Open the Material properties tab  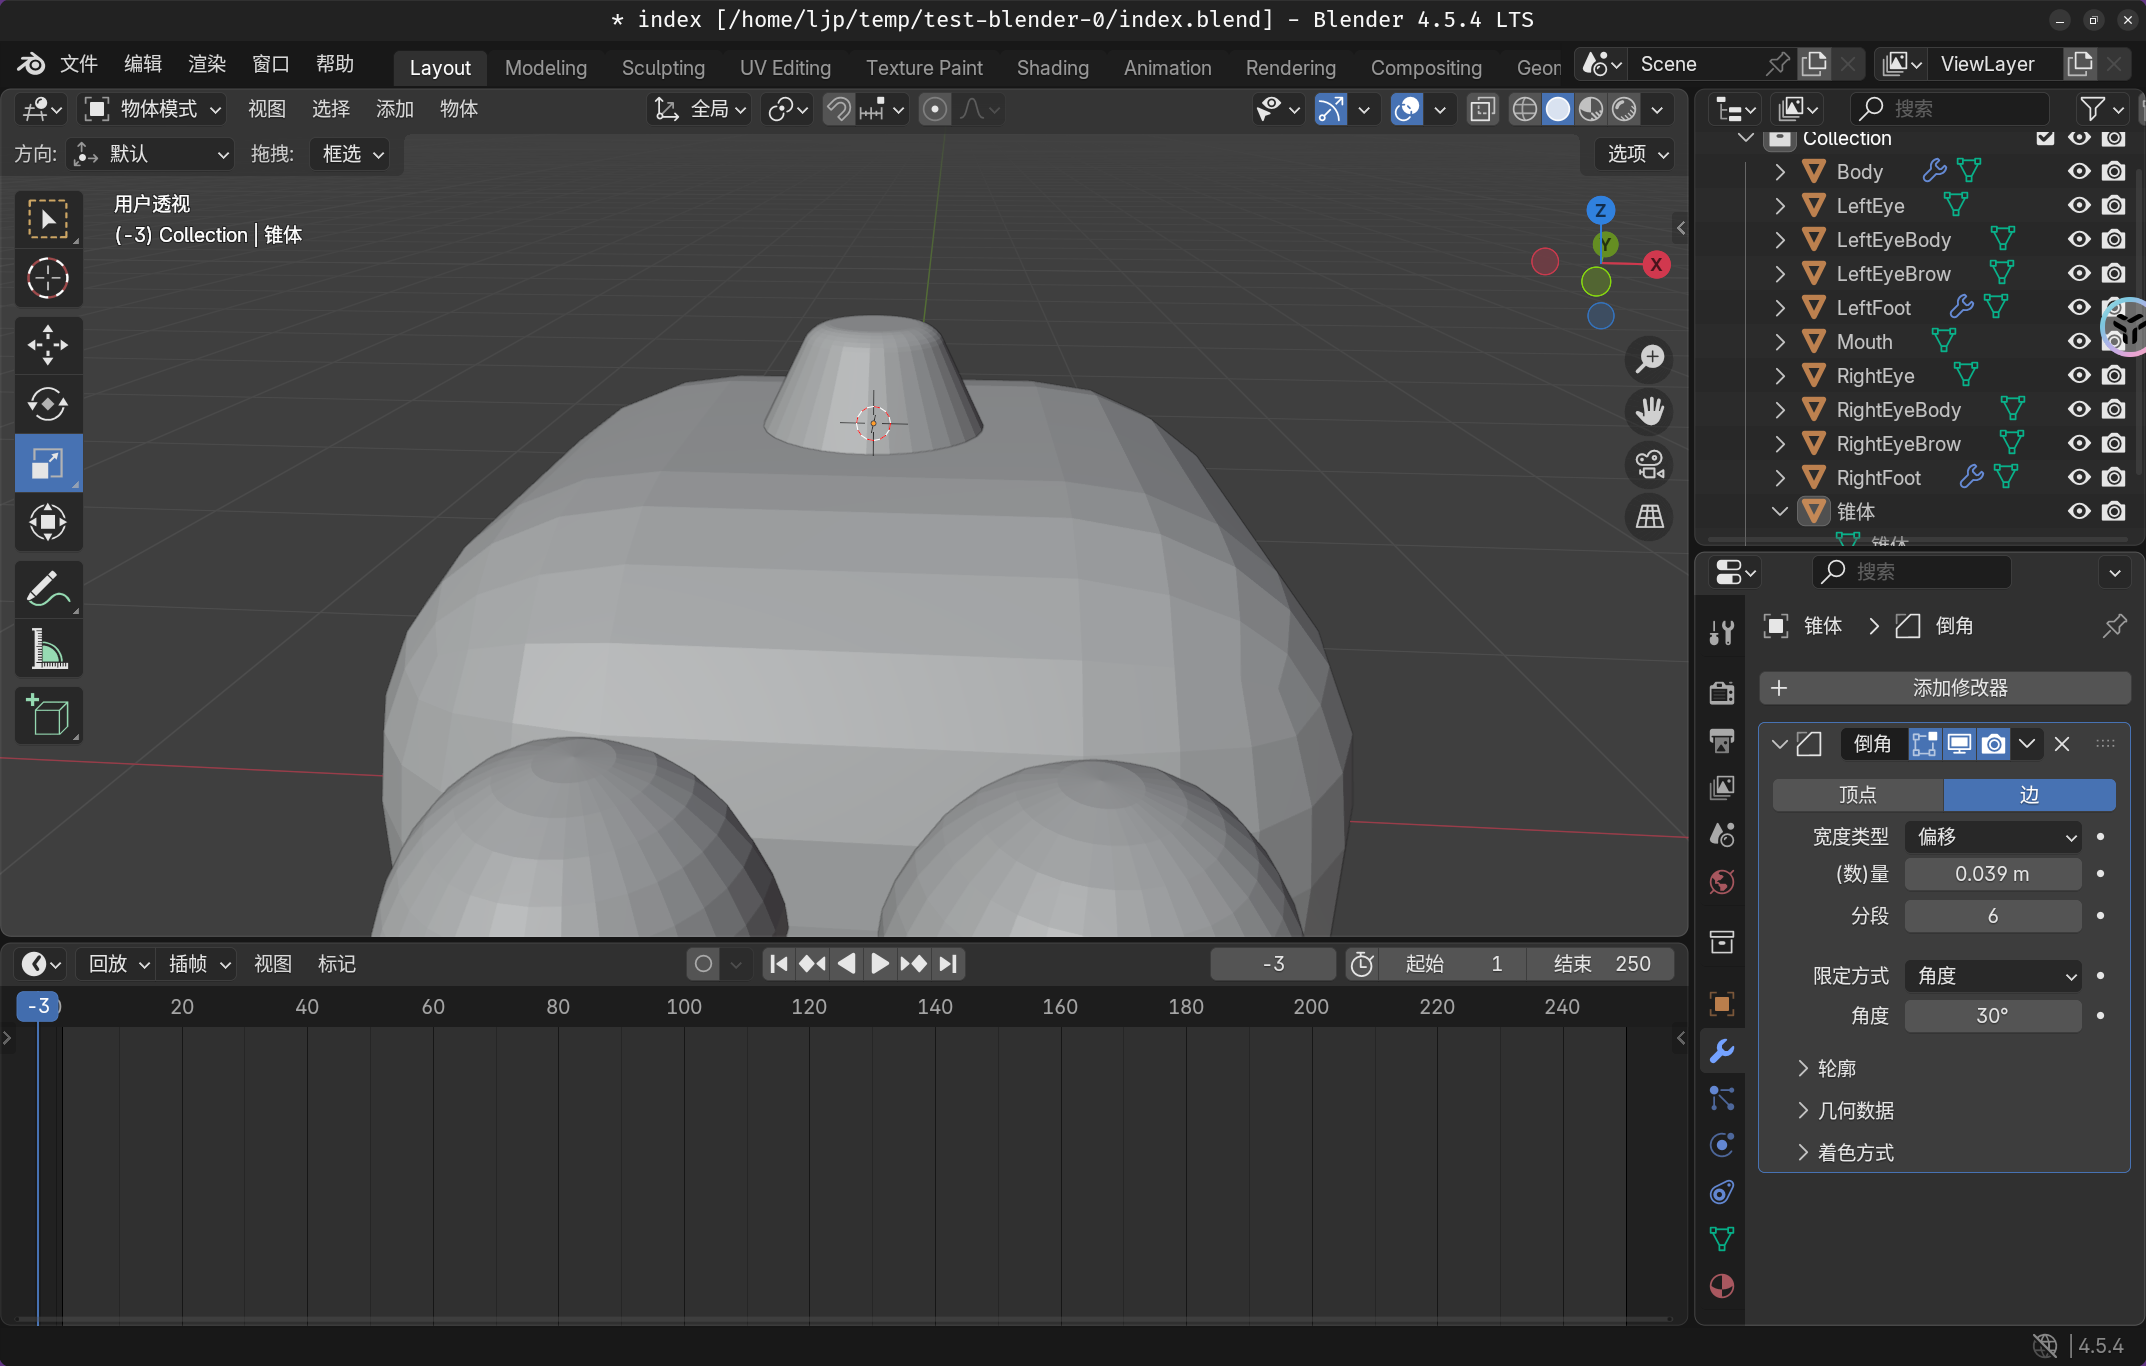(x=1721, y=1286)
